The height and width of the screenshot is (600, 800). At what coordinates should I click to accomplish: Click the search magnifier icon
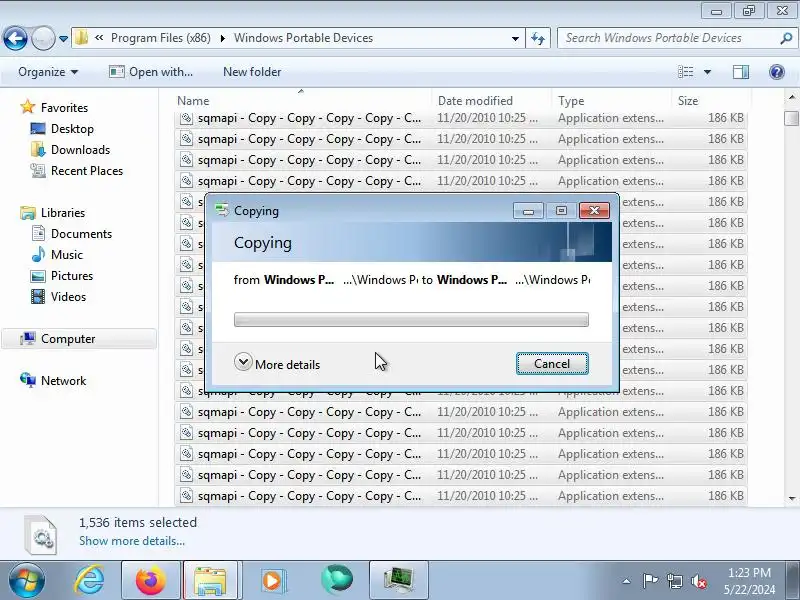(x=786, y=38)
